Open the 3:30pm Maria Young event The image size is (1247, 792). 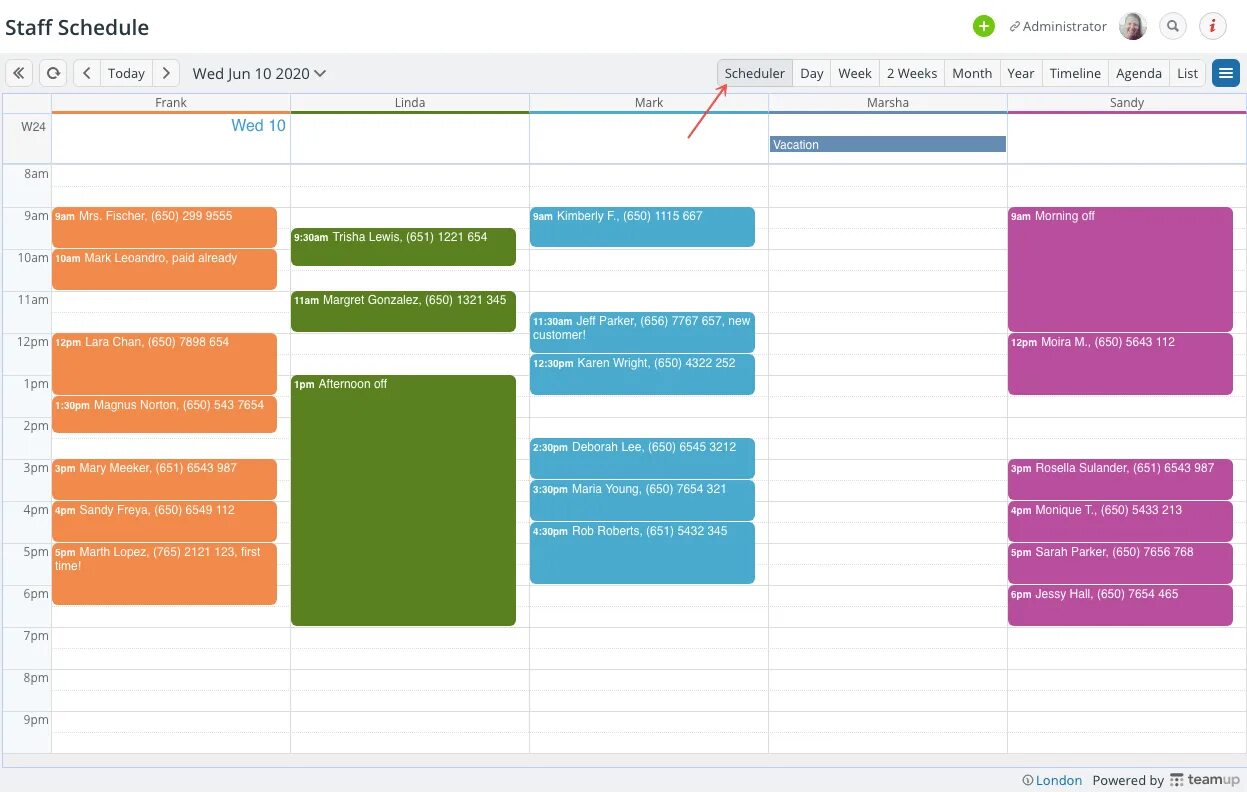coord(642,500)
